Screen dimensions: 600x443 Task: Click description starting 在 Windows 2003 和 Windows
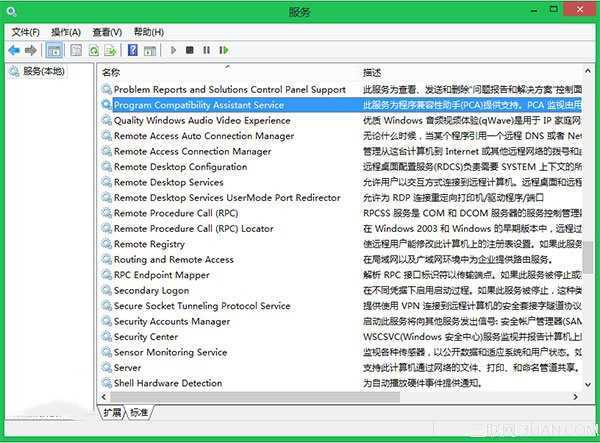[472, 229]
